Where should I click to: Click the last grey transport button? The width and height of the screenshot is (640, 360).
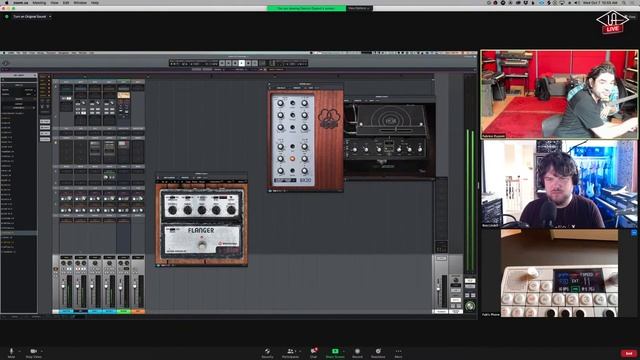click(255, 63)
